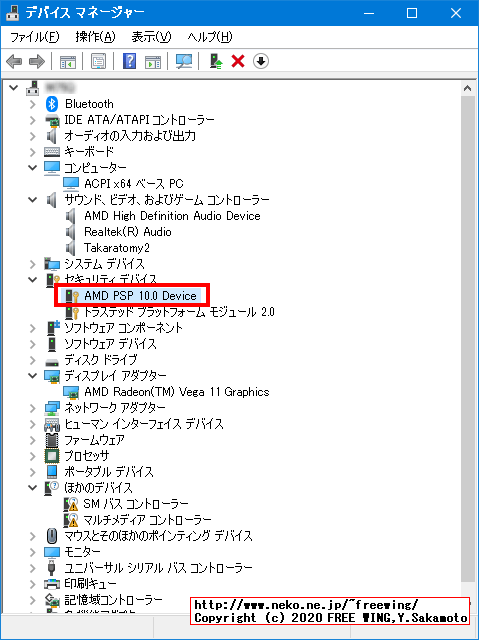Click the Update driver toolbar icon

tap(216, 62)
